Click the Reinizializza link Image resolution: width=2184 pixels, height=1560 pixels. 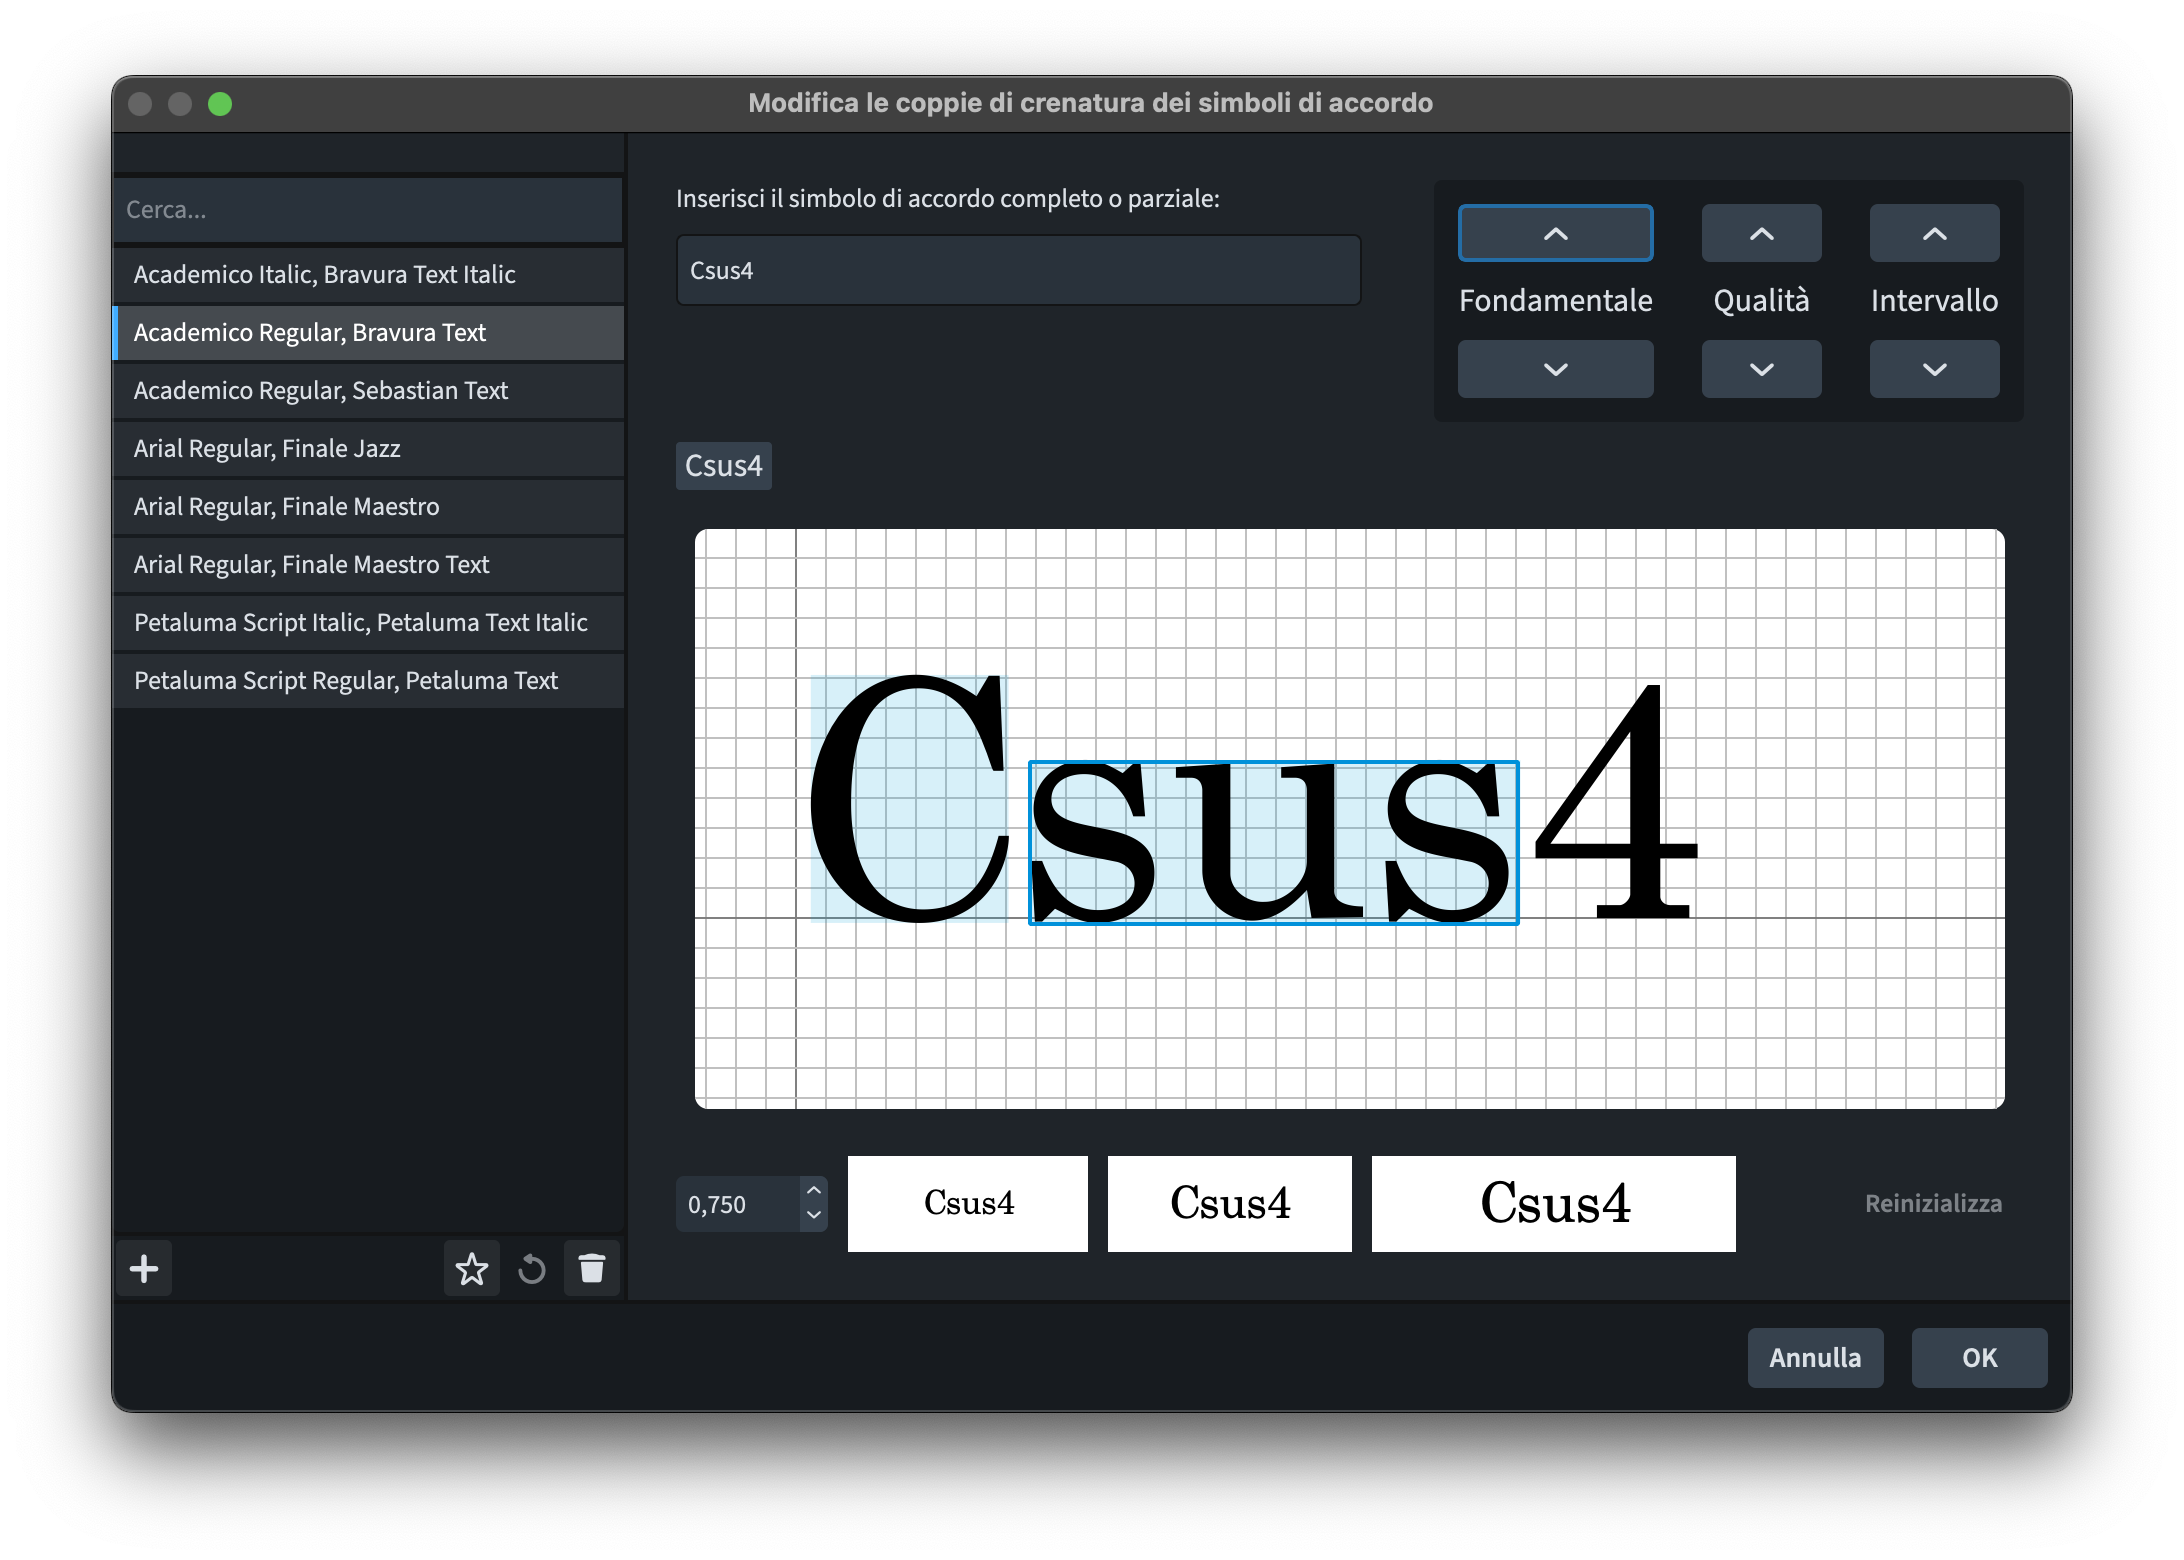[x=1932, y=1203]
